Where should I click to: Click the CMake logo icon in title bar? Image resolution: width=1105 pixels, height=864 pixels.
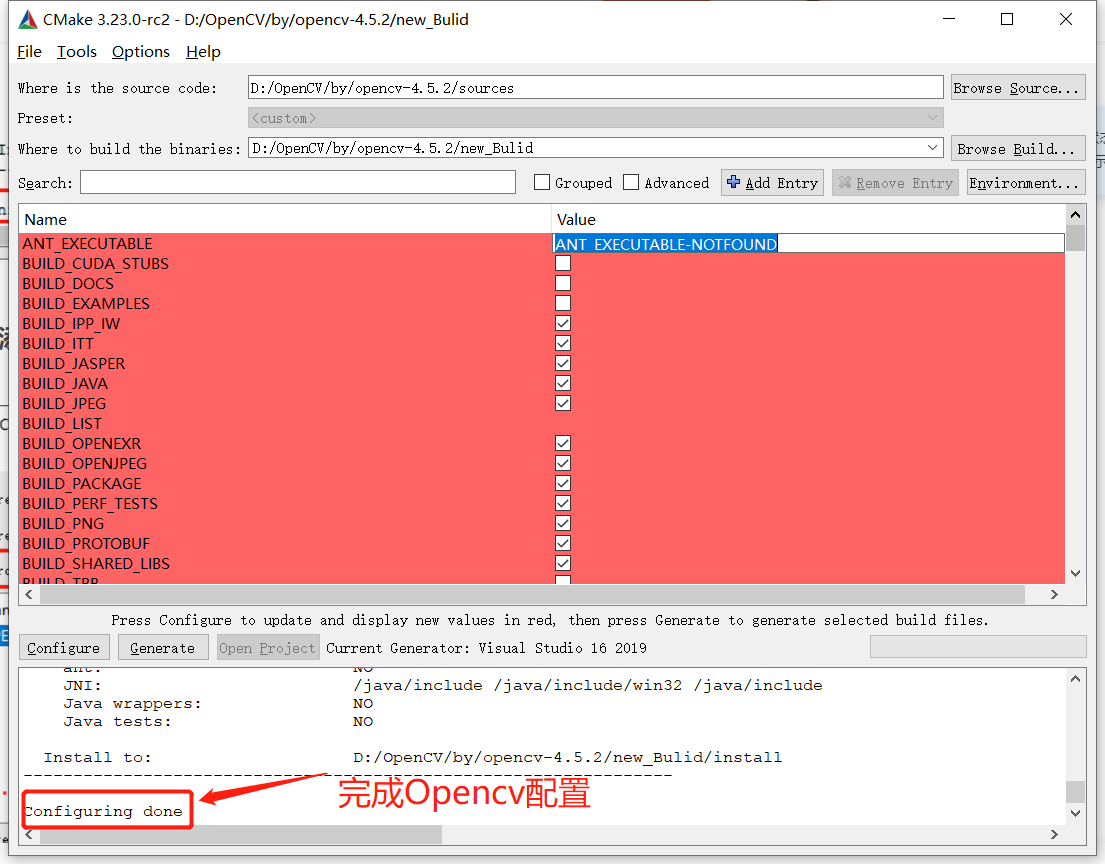[x=28, y=20]
